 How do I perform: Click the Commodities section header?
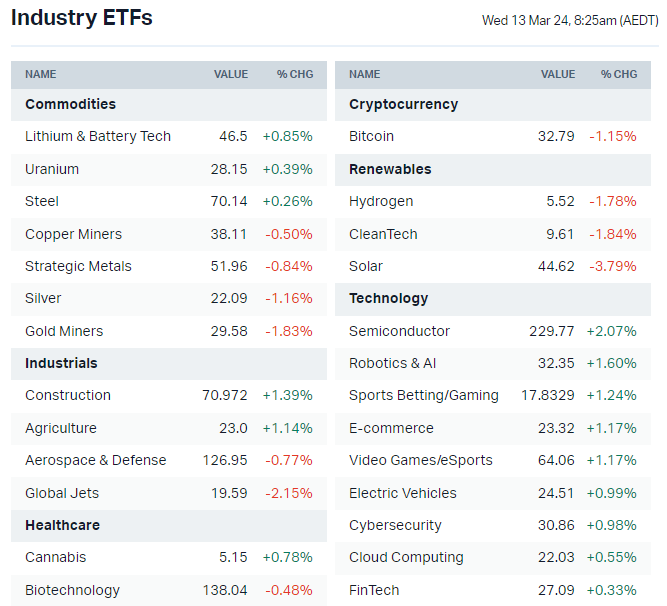[x=70, y=104]
